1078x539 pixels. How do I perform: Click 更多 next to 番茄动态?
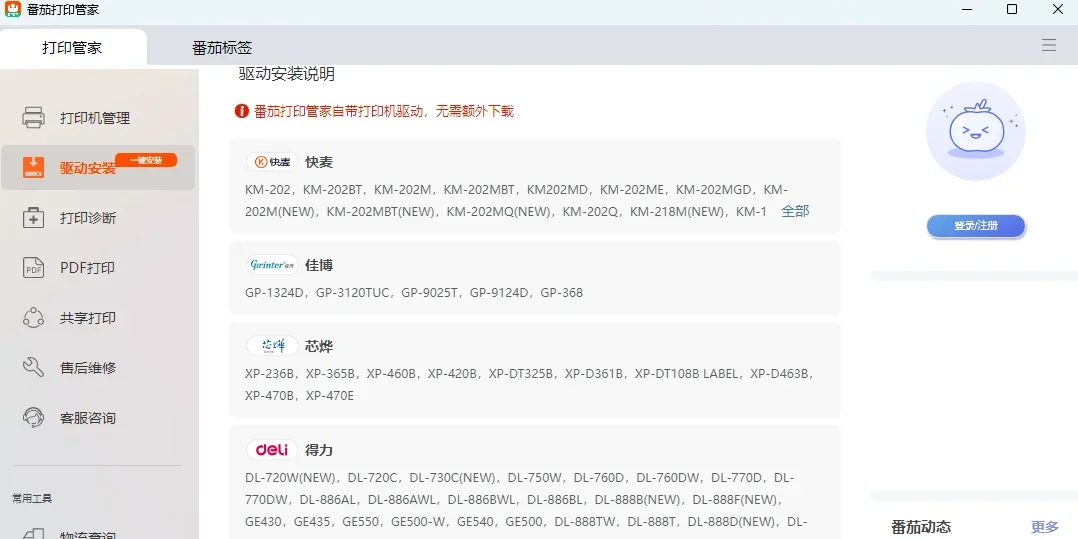tap(1045, 527)
